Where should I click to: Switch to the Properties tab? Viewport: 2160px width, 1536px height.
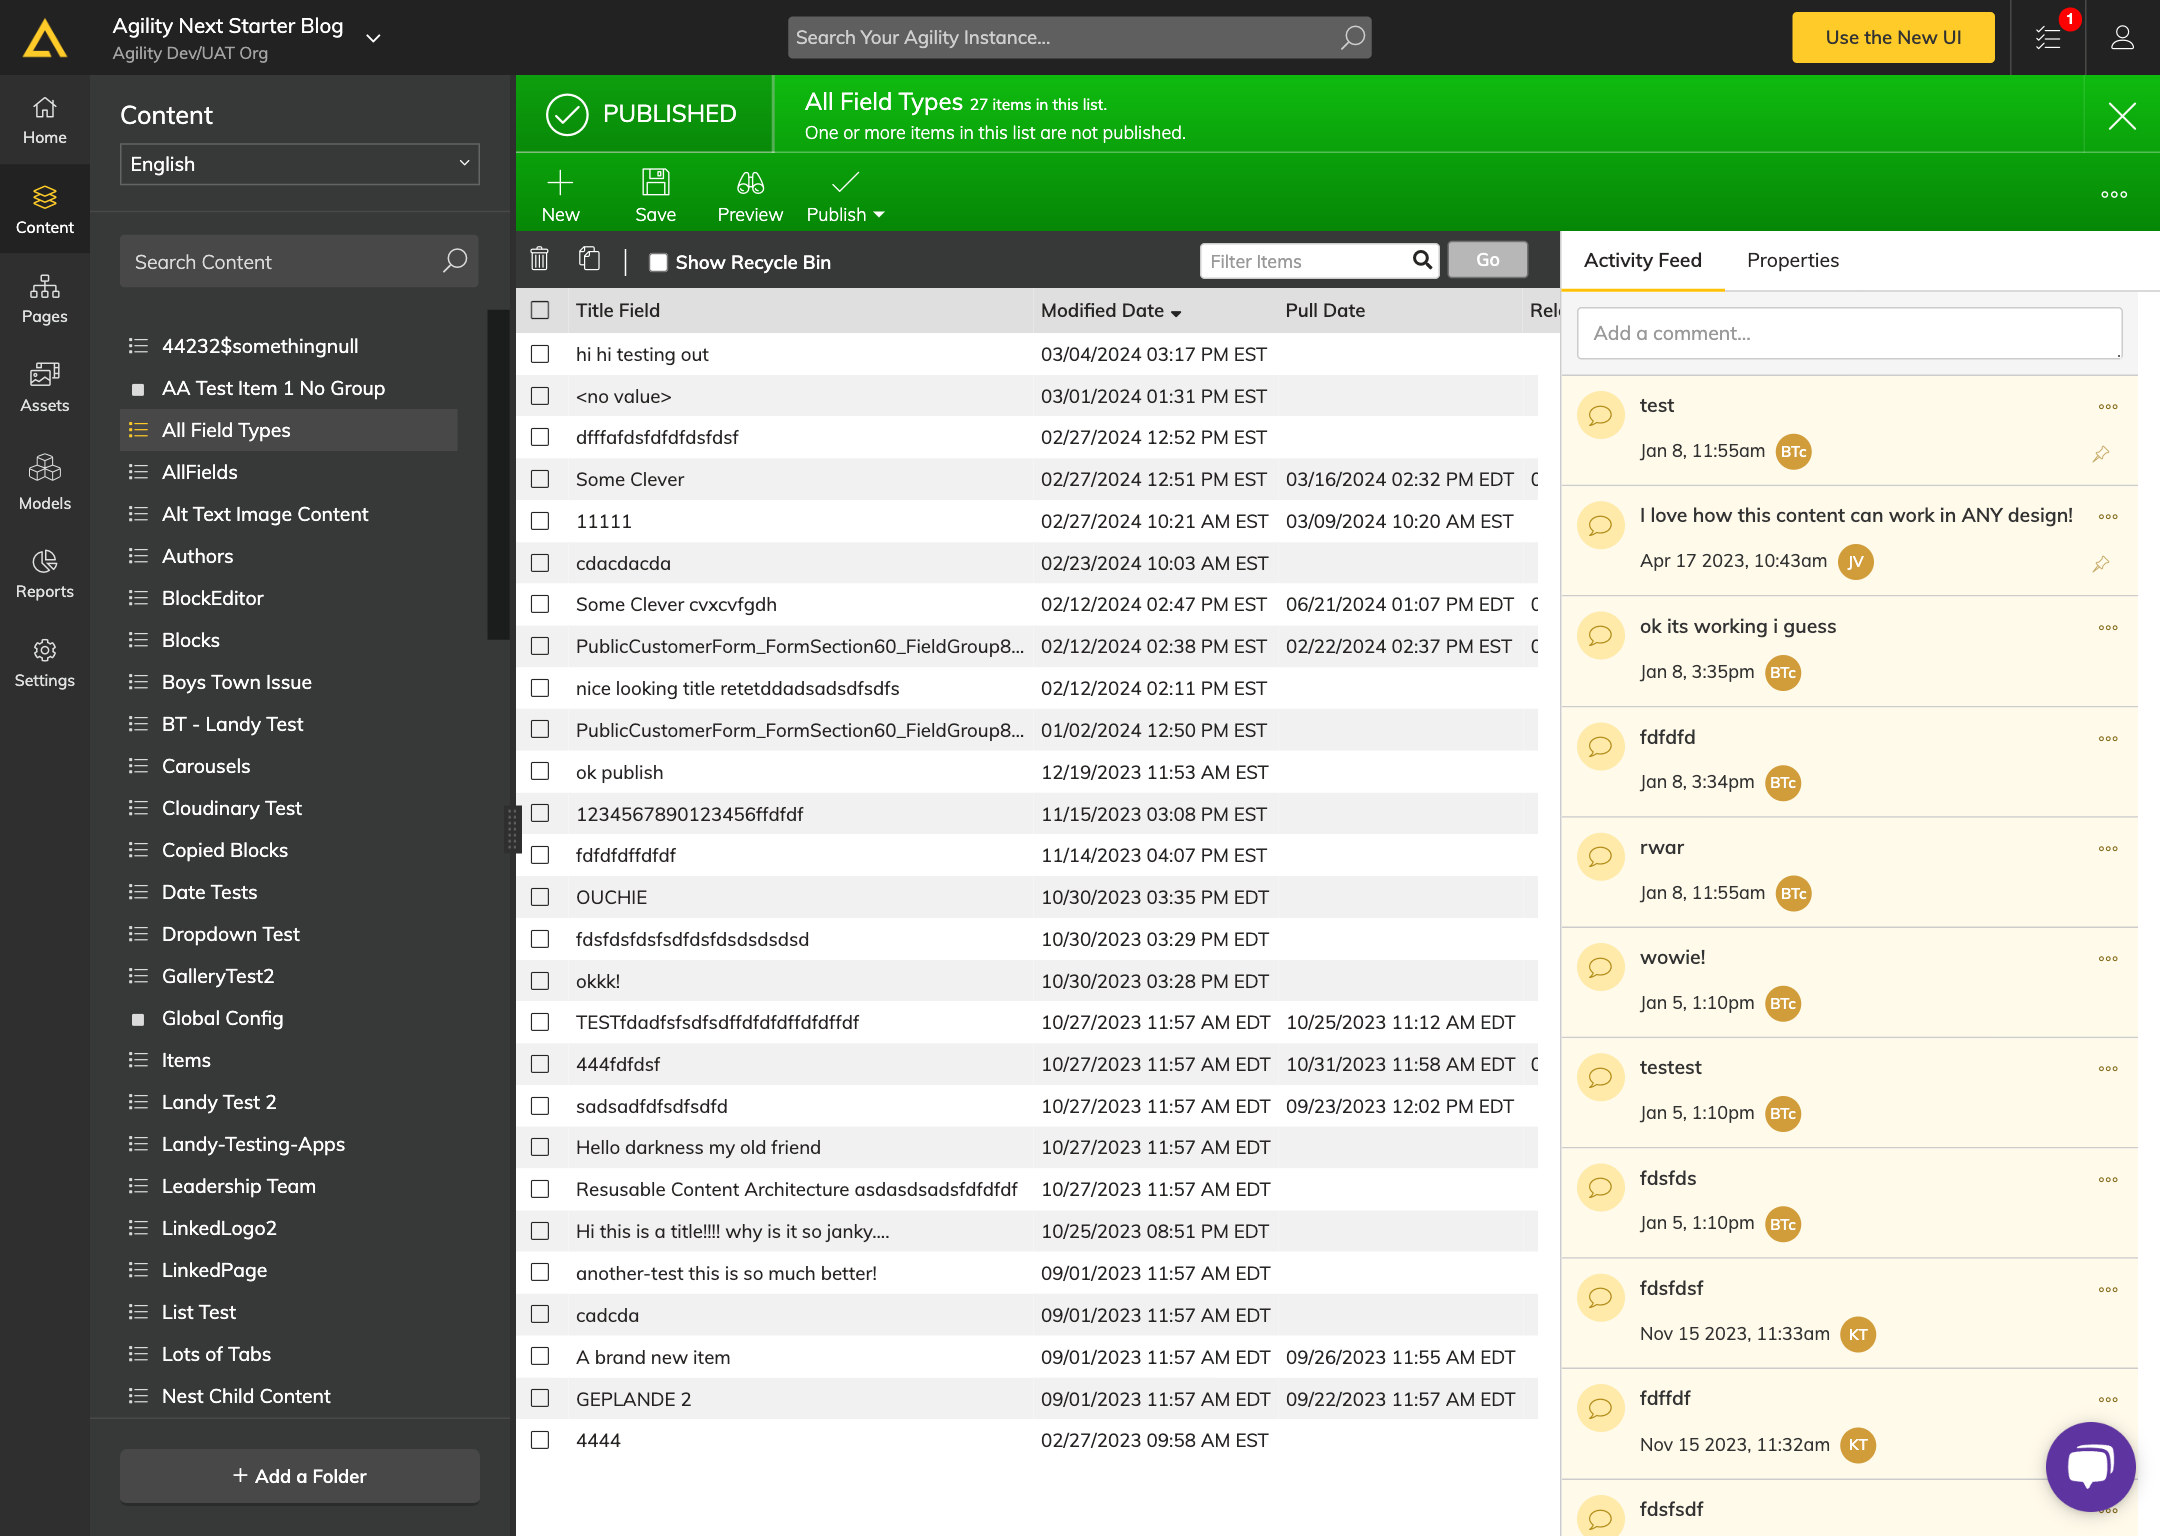pos(1792,260)
